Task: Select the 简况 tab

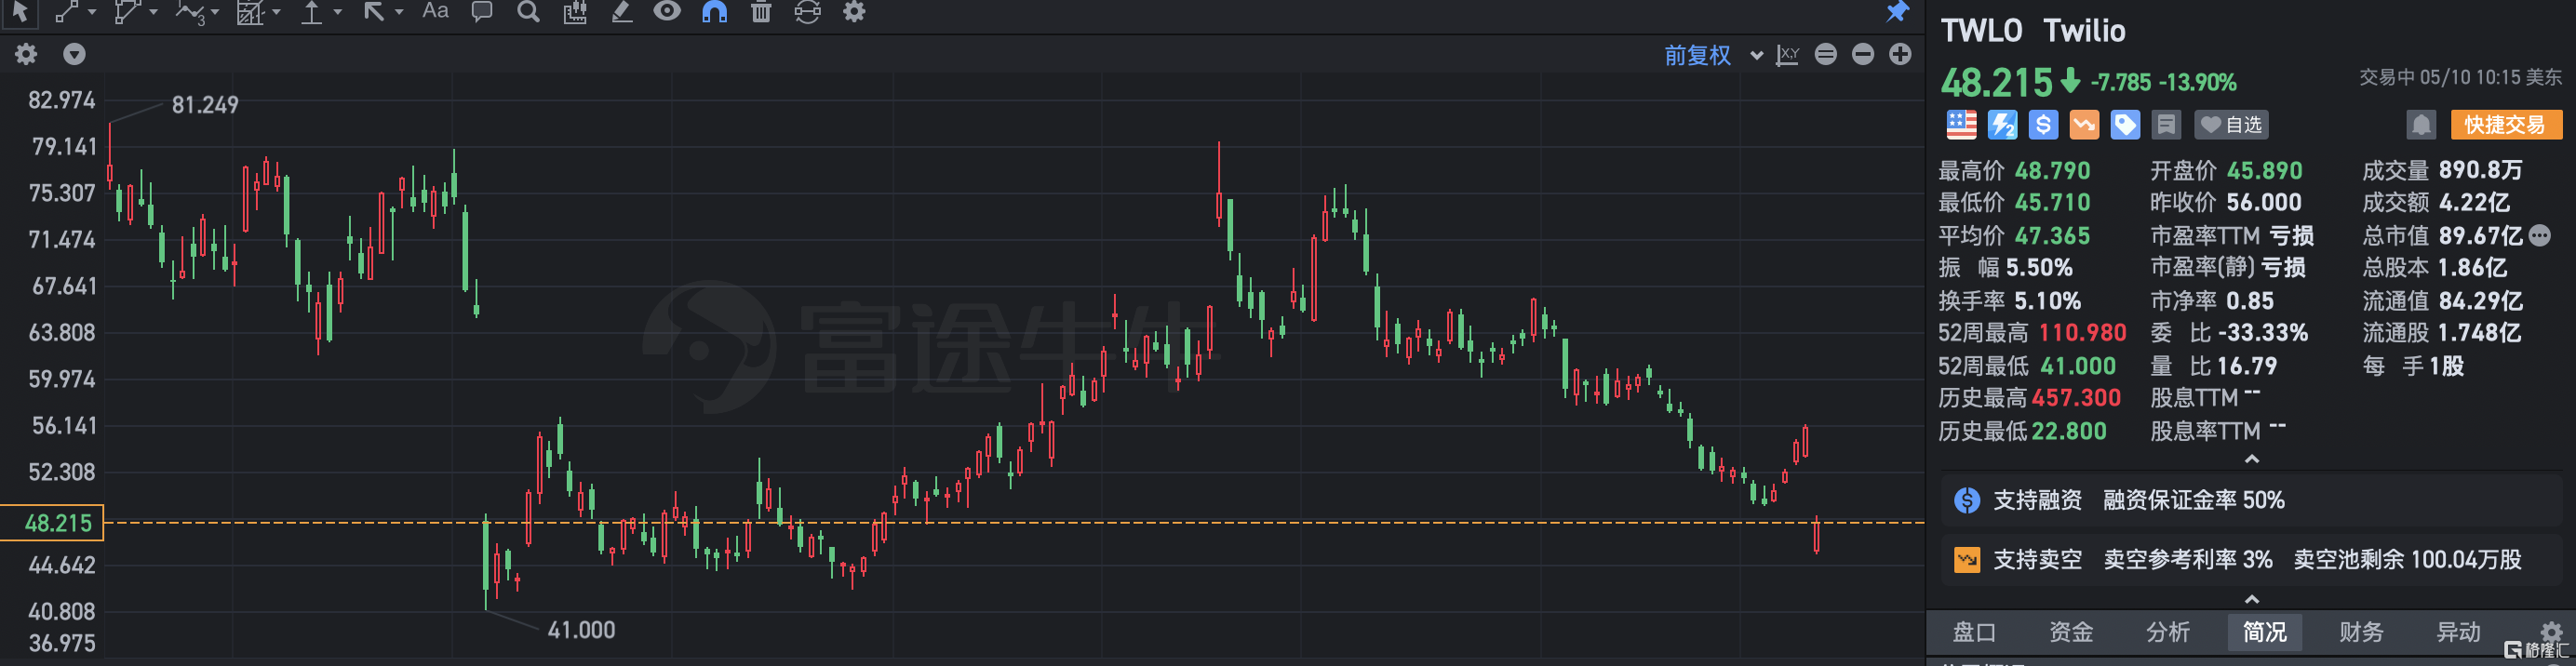Action: 2265,632
